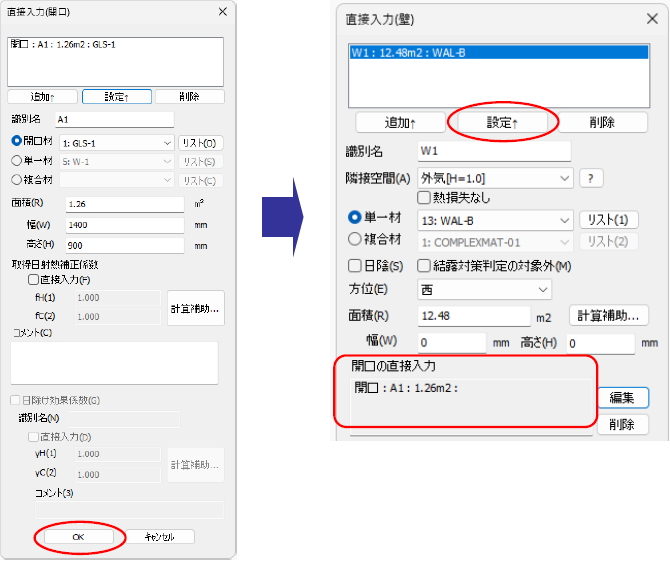Expand the 13: WAL-B material dropdown
Viewport: 670px width, 561px height.
(x=495, y=220)
